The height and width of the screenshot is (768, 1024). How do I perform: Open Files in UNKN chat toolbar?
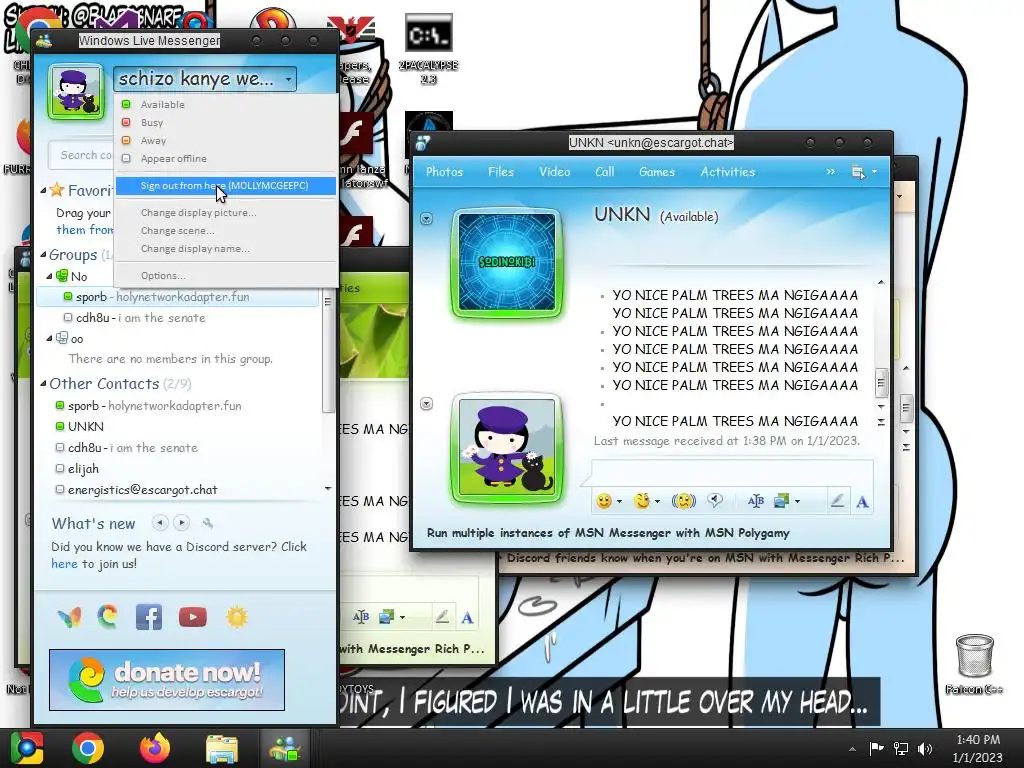501,172
